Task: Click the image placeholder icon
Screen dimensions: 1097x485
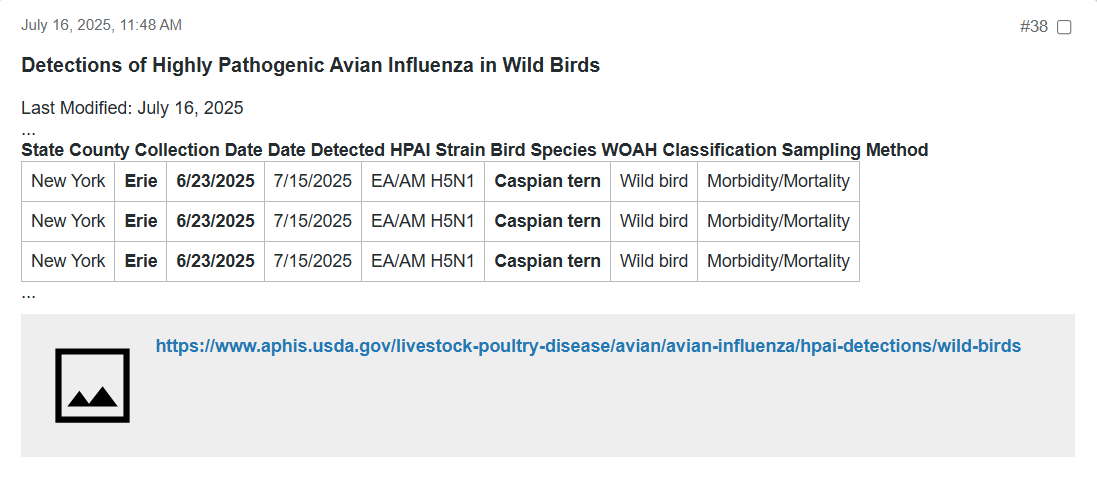Action: [x=92, y=386]
